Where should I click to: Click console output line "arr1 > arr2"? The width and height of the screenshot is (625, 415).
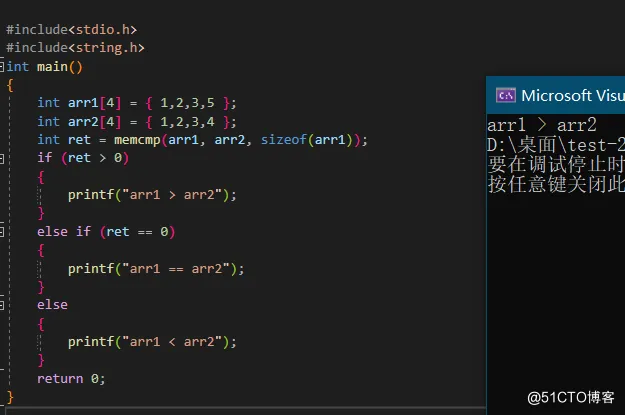[x=542, y=125]
